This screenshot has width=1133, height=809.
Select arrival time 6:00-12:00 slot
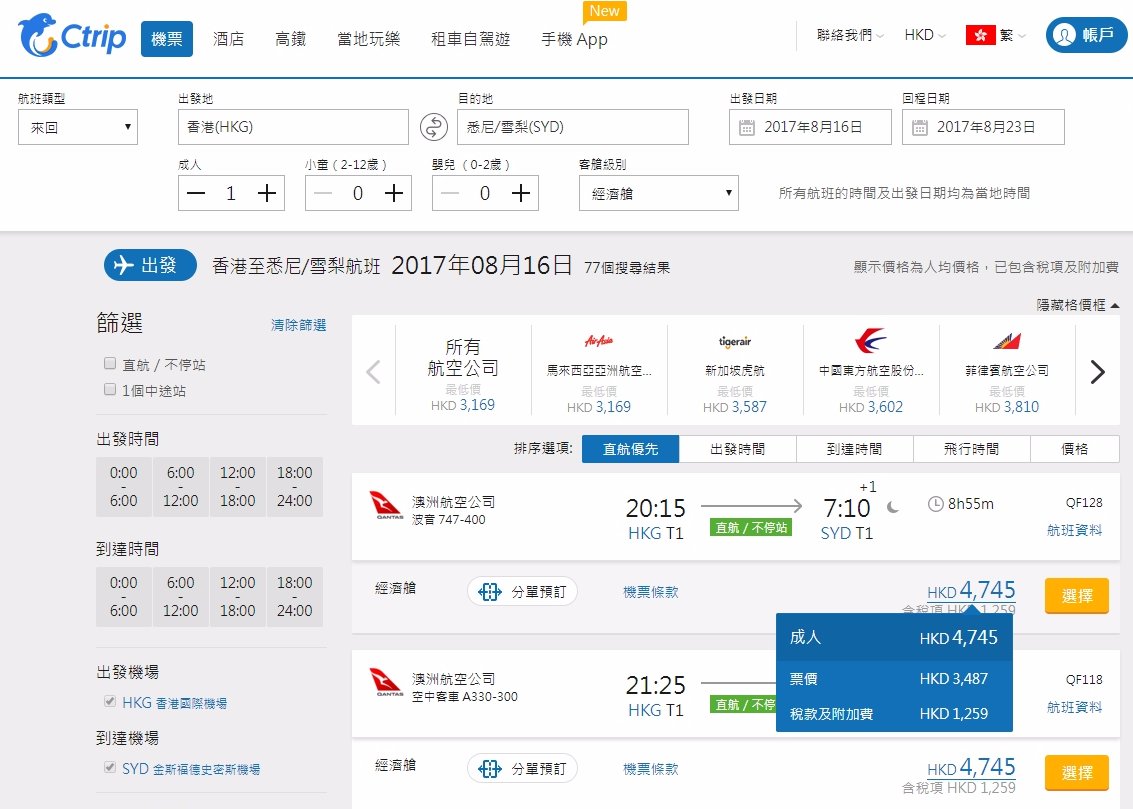pos(181,597)
